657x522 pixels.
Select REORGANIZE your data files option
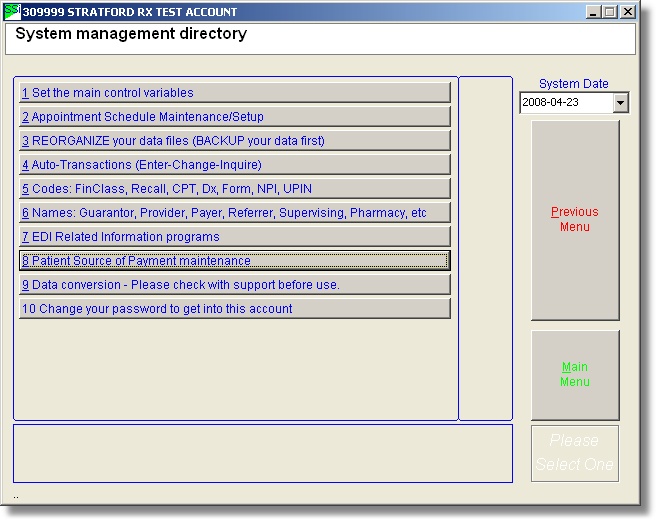point(235,141)
